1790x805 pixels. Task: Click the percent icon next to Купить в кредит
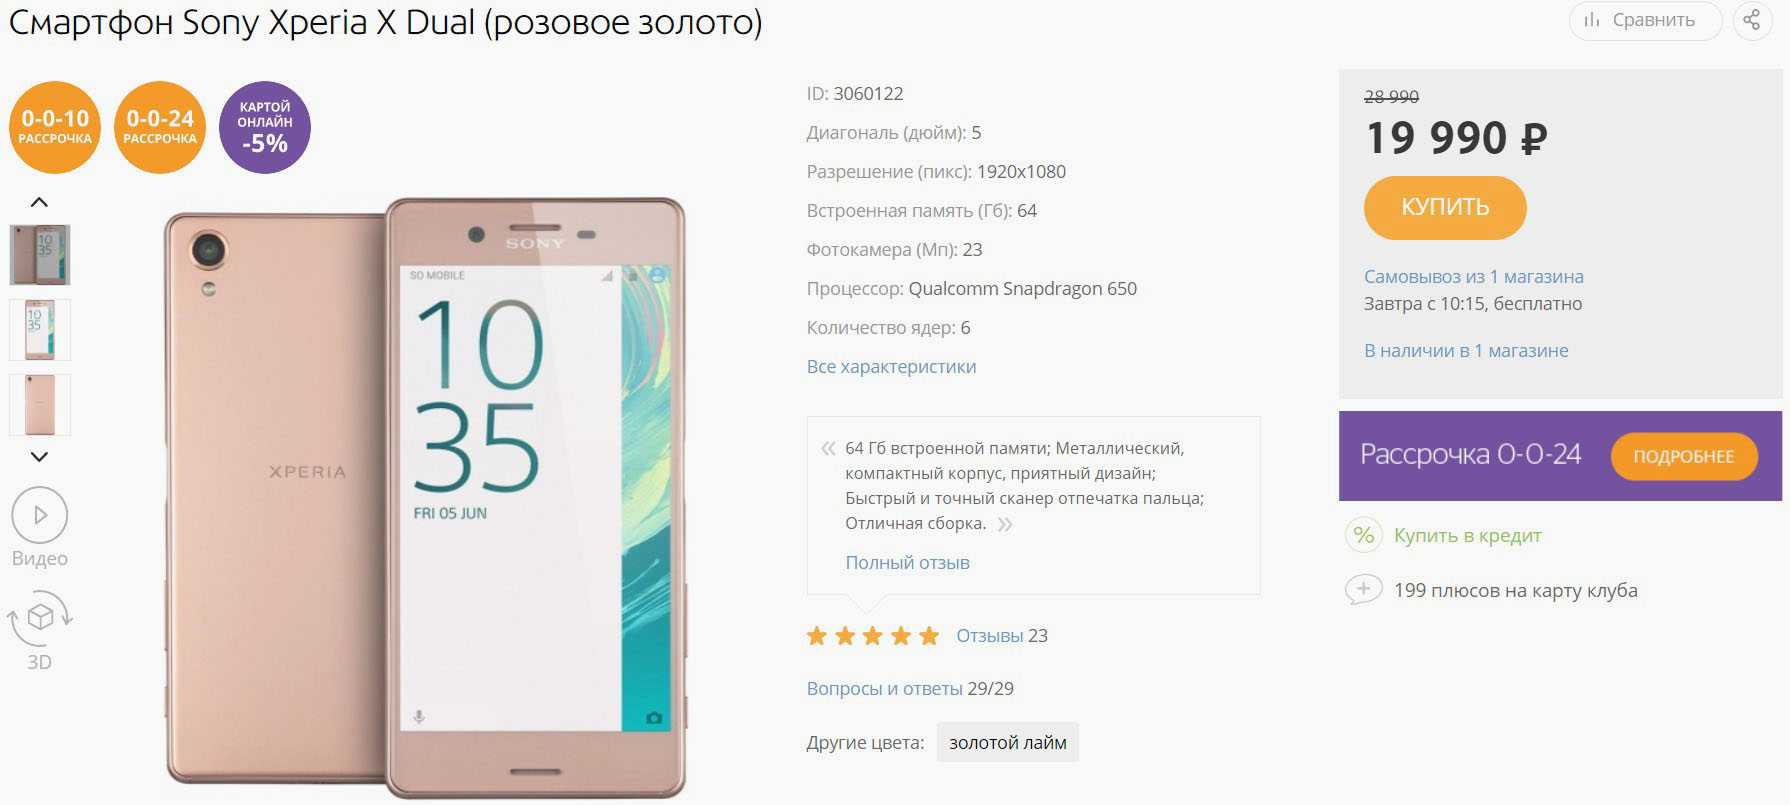point(1364,535)
